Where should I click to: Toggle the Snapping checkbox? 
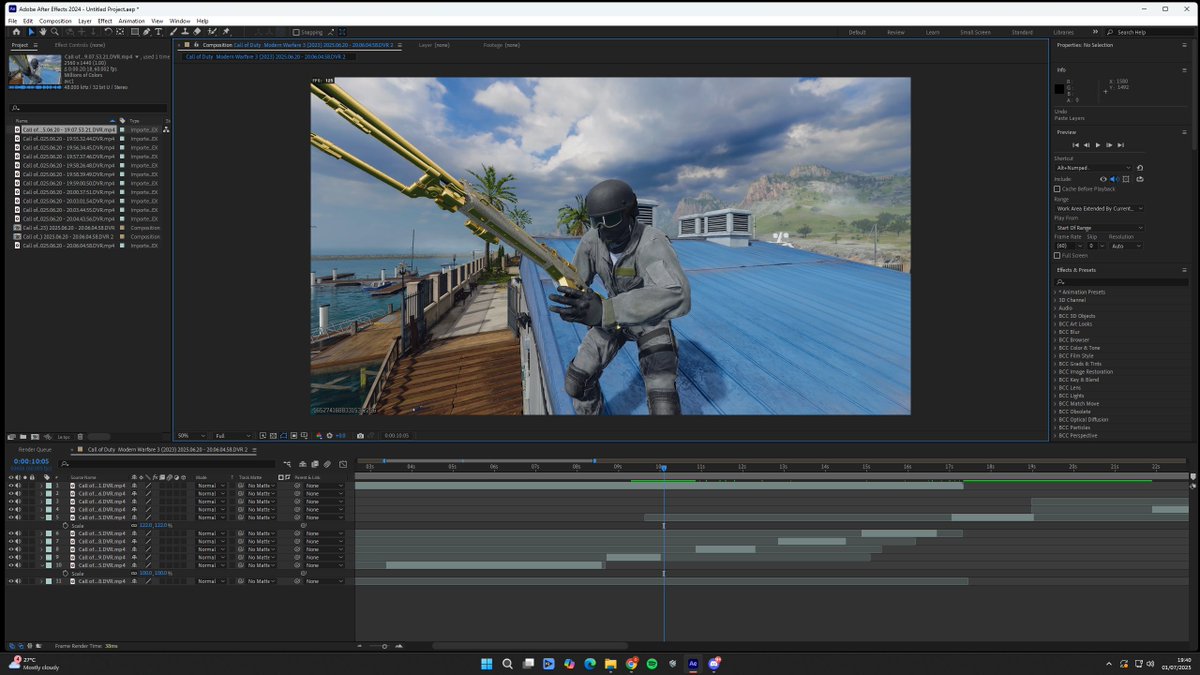pos(297,32)
